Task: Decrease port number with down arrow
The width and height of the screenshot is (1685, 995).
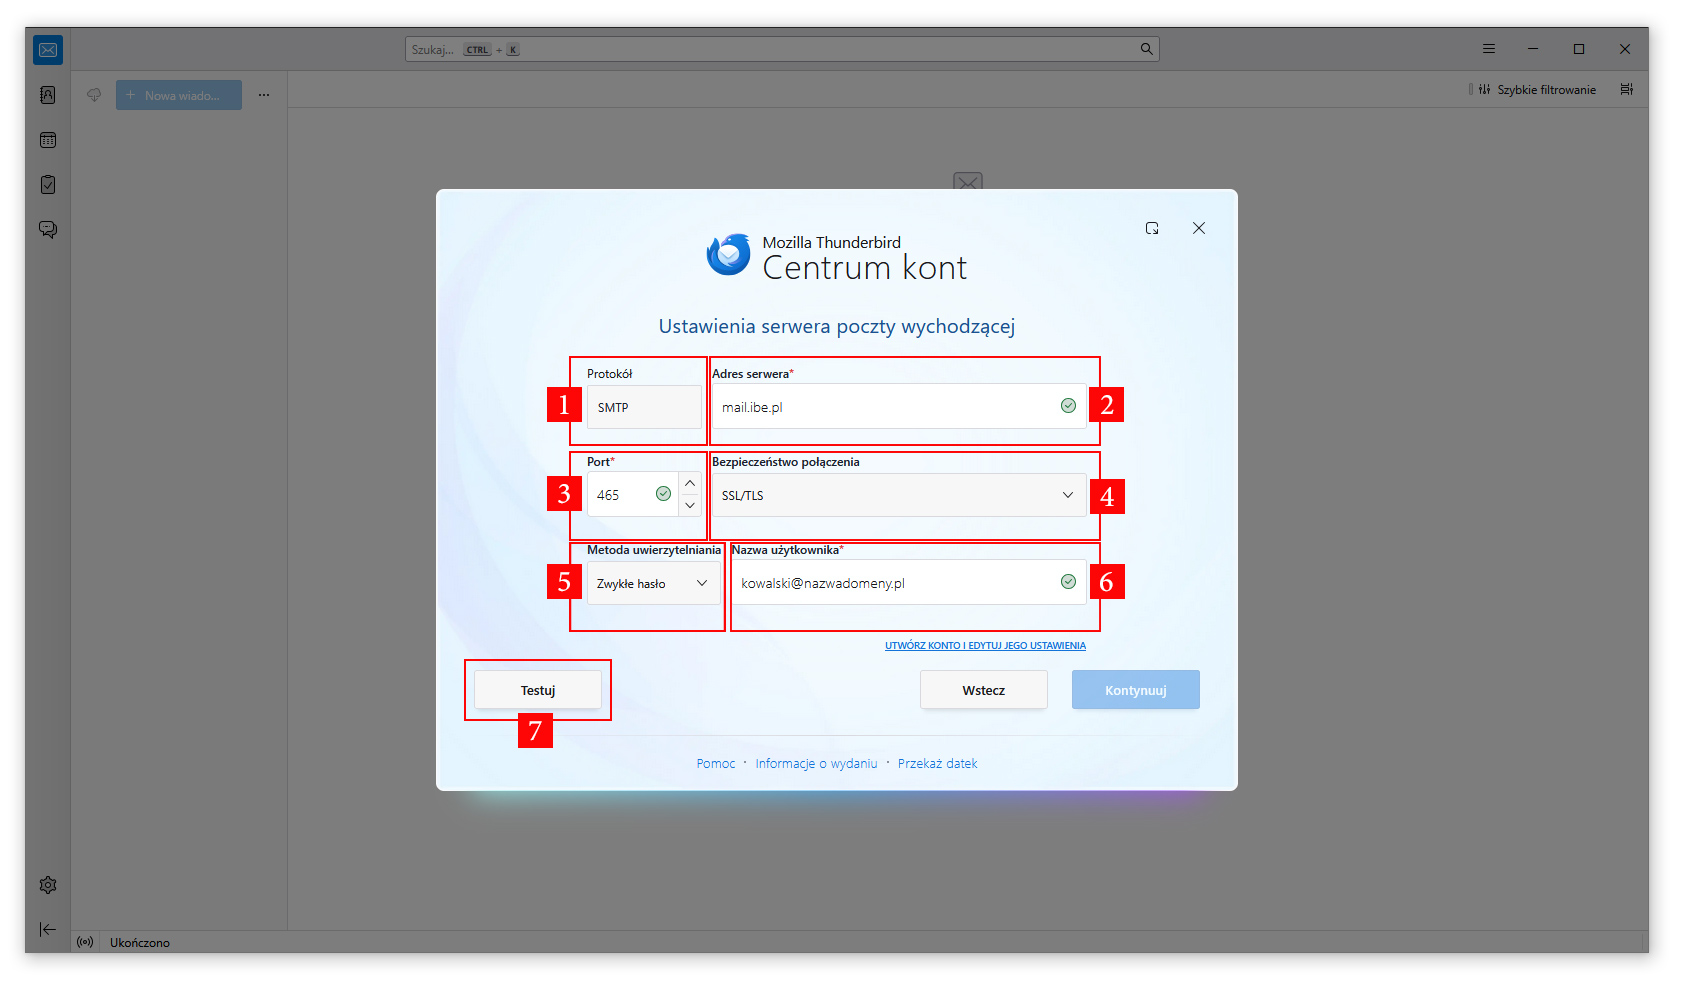Action: 690,505
